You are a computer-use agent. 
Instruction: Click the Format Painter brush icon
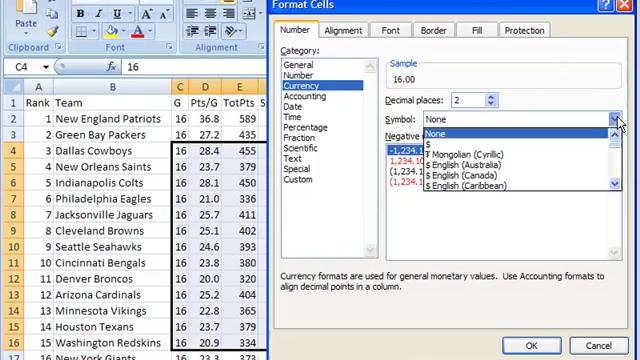53,31
